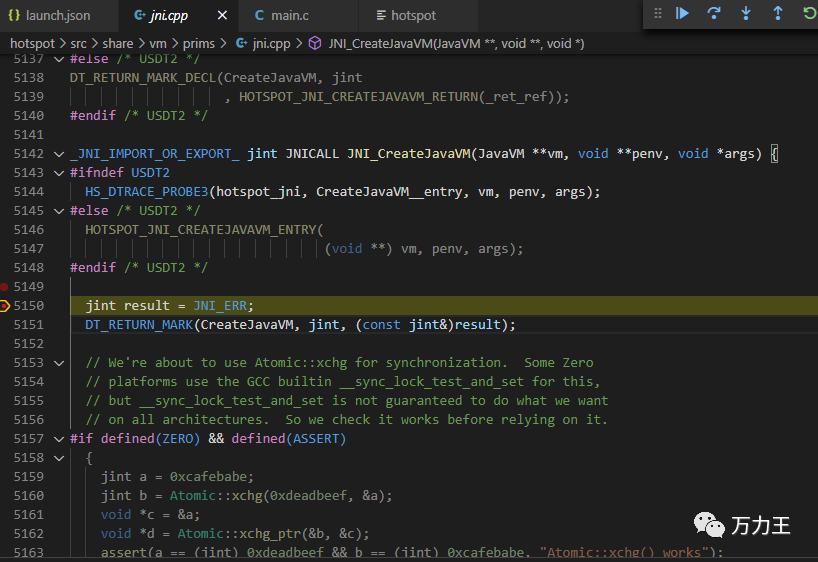Screen dimensions: 818x562
Task: Collapse the code fold at line 5137
Action: (x=60, y=58)
